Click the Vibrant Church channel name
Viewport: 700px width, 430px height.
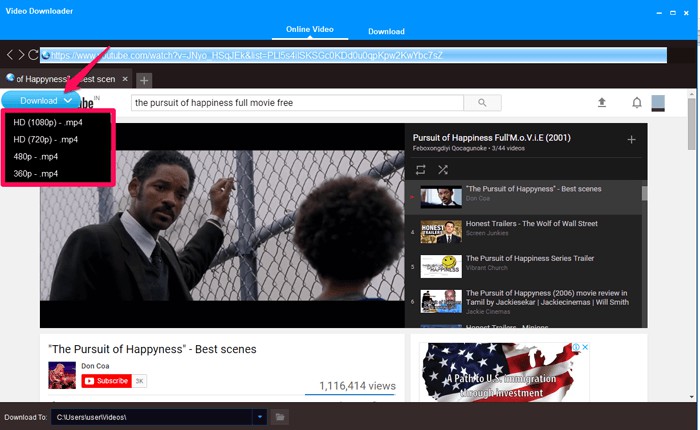click(487, 268)
